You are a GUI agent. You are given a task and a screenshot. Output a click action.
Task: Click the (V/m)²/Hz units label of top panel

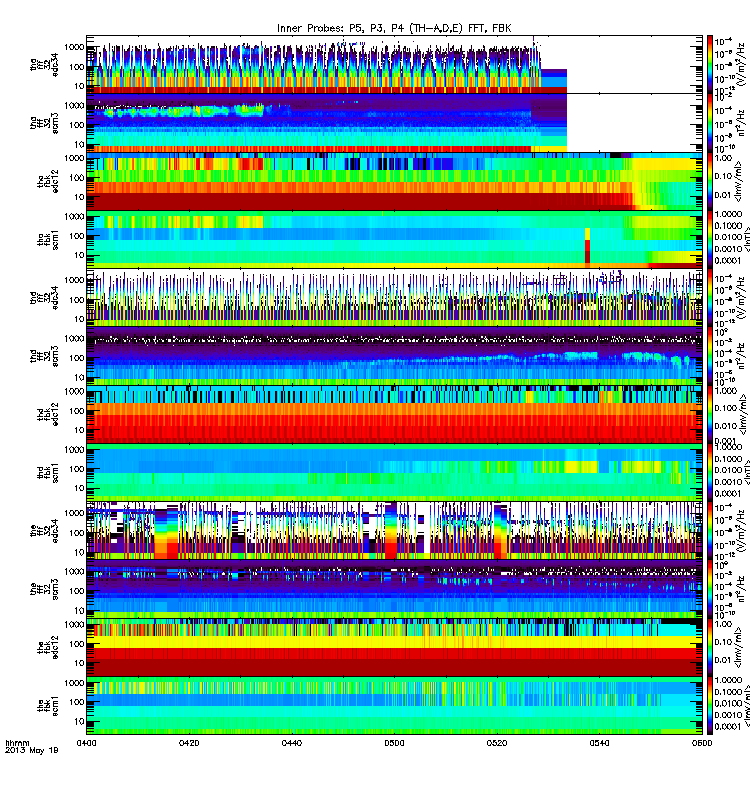(741, 65)
